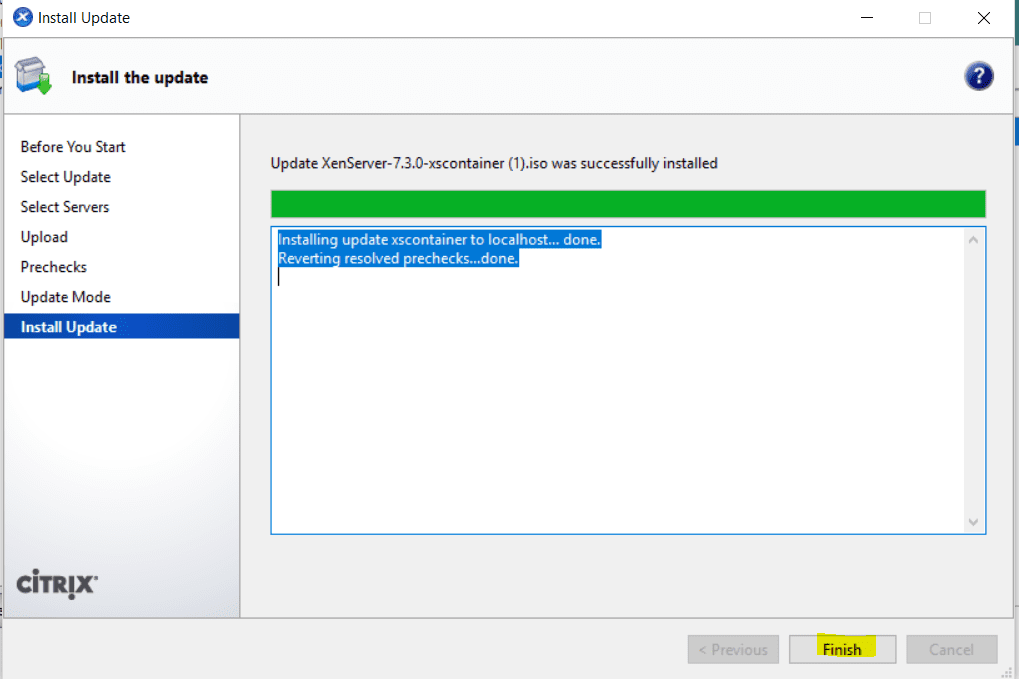The image size is (1019, 679).
Task: Click the blue help question mark icon
Action: (x=978, y=75)
